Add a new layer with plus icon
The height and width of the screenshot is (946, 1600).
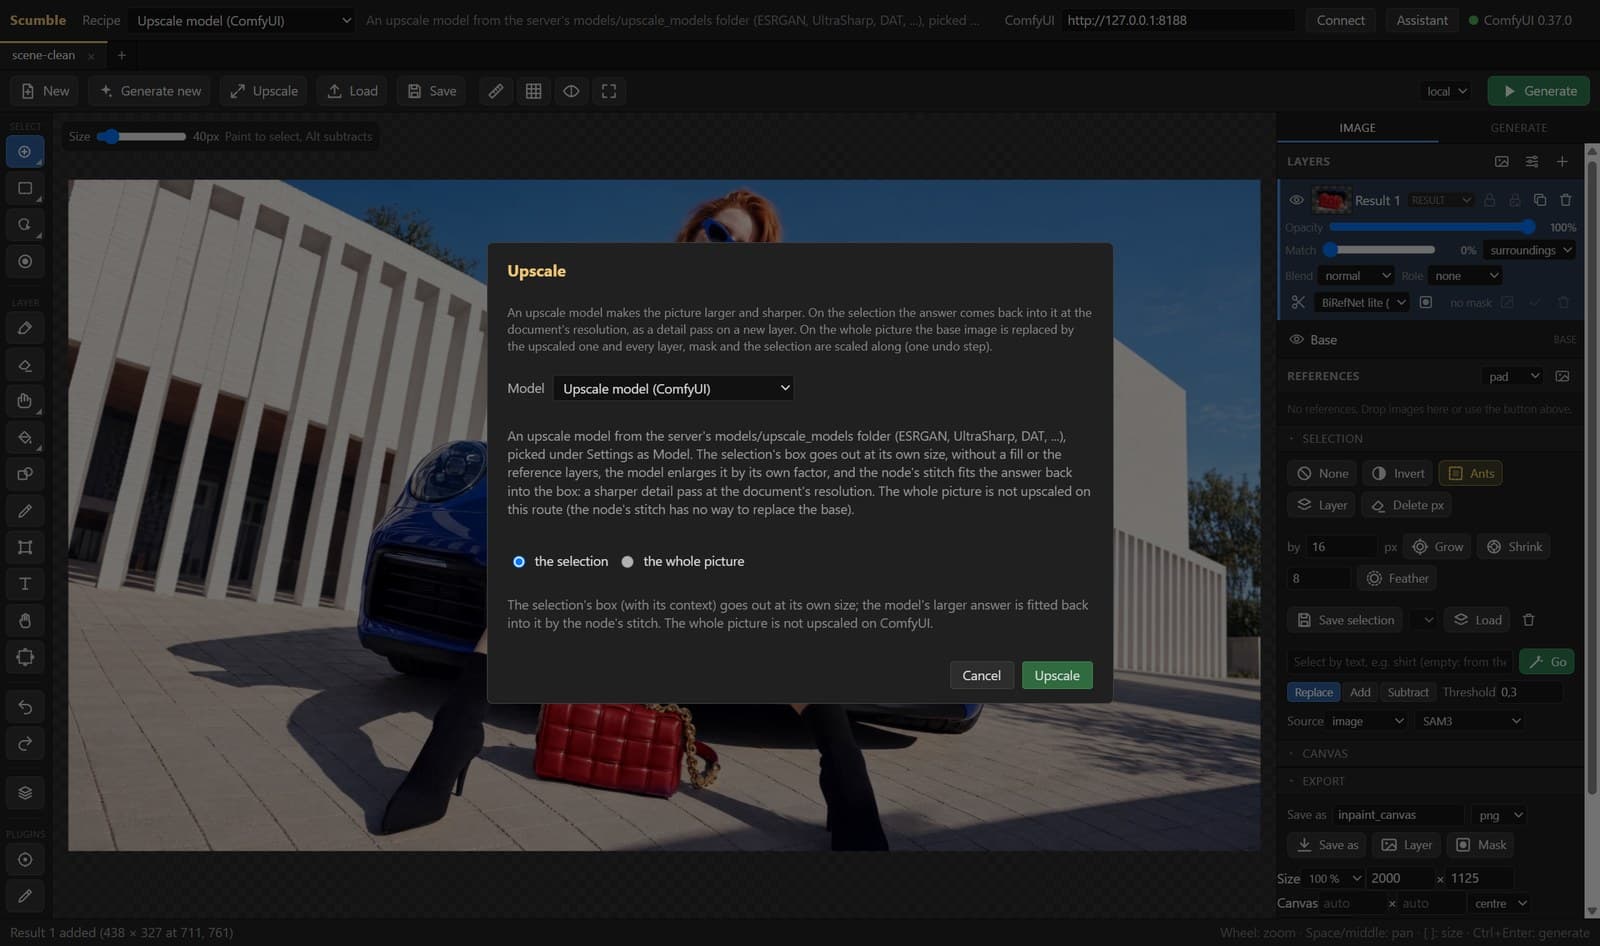pos(1562,161)
